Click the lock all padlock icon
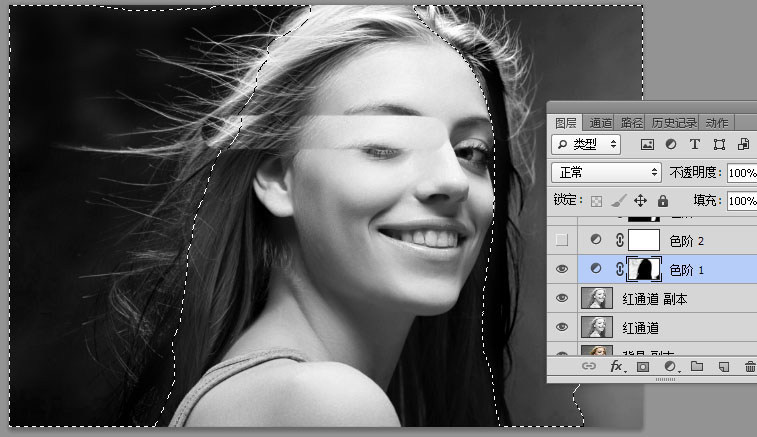 click(662, 201)
